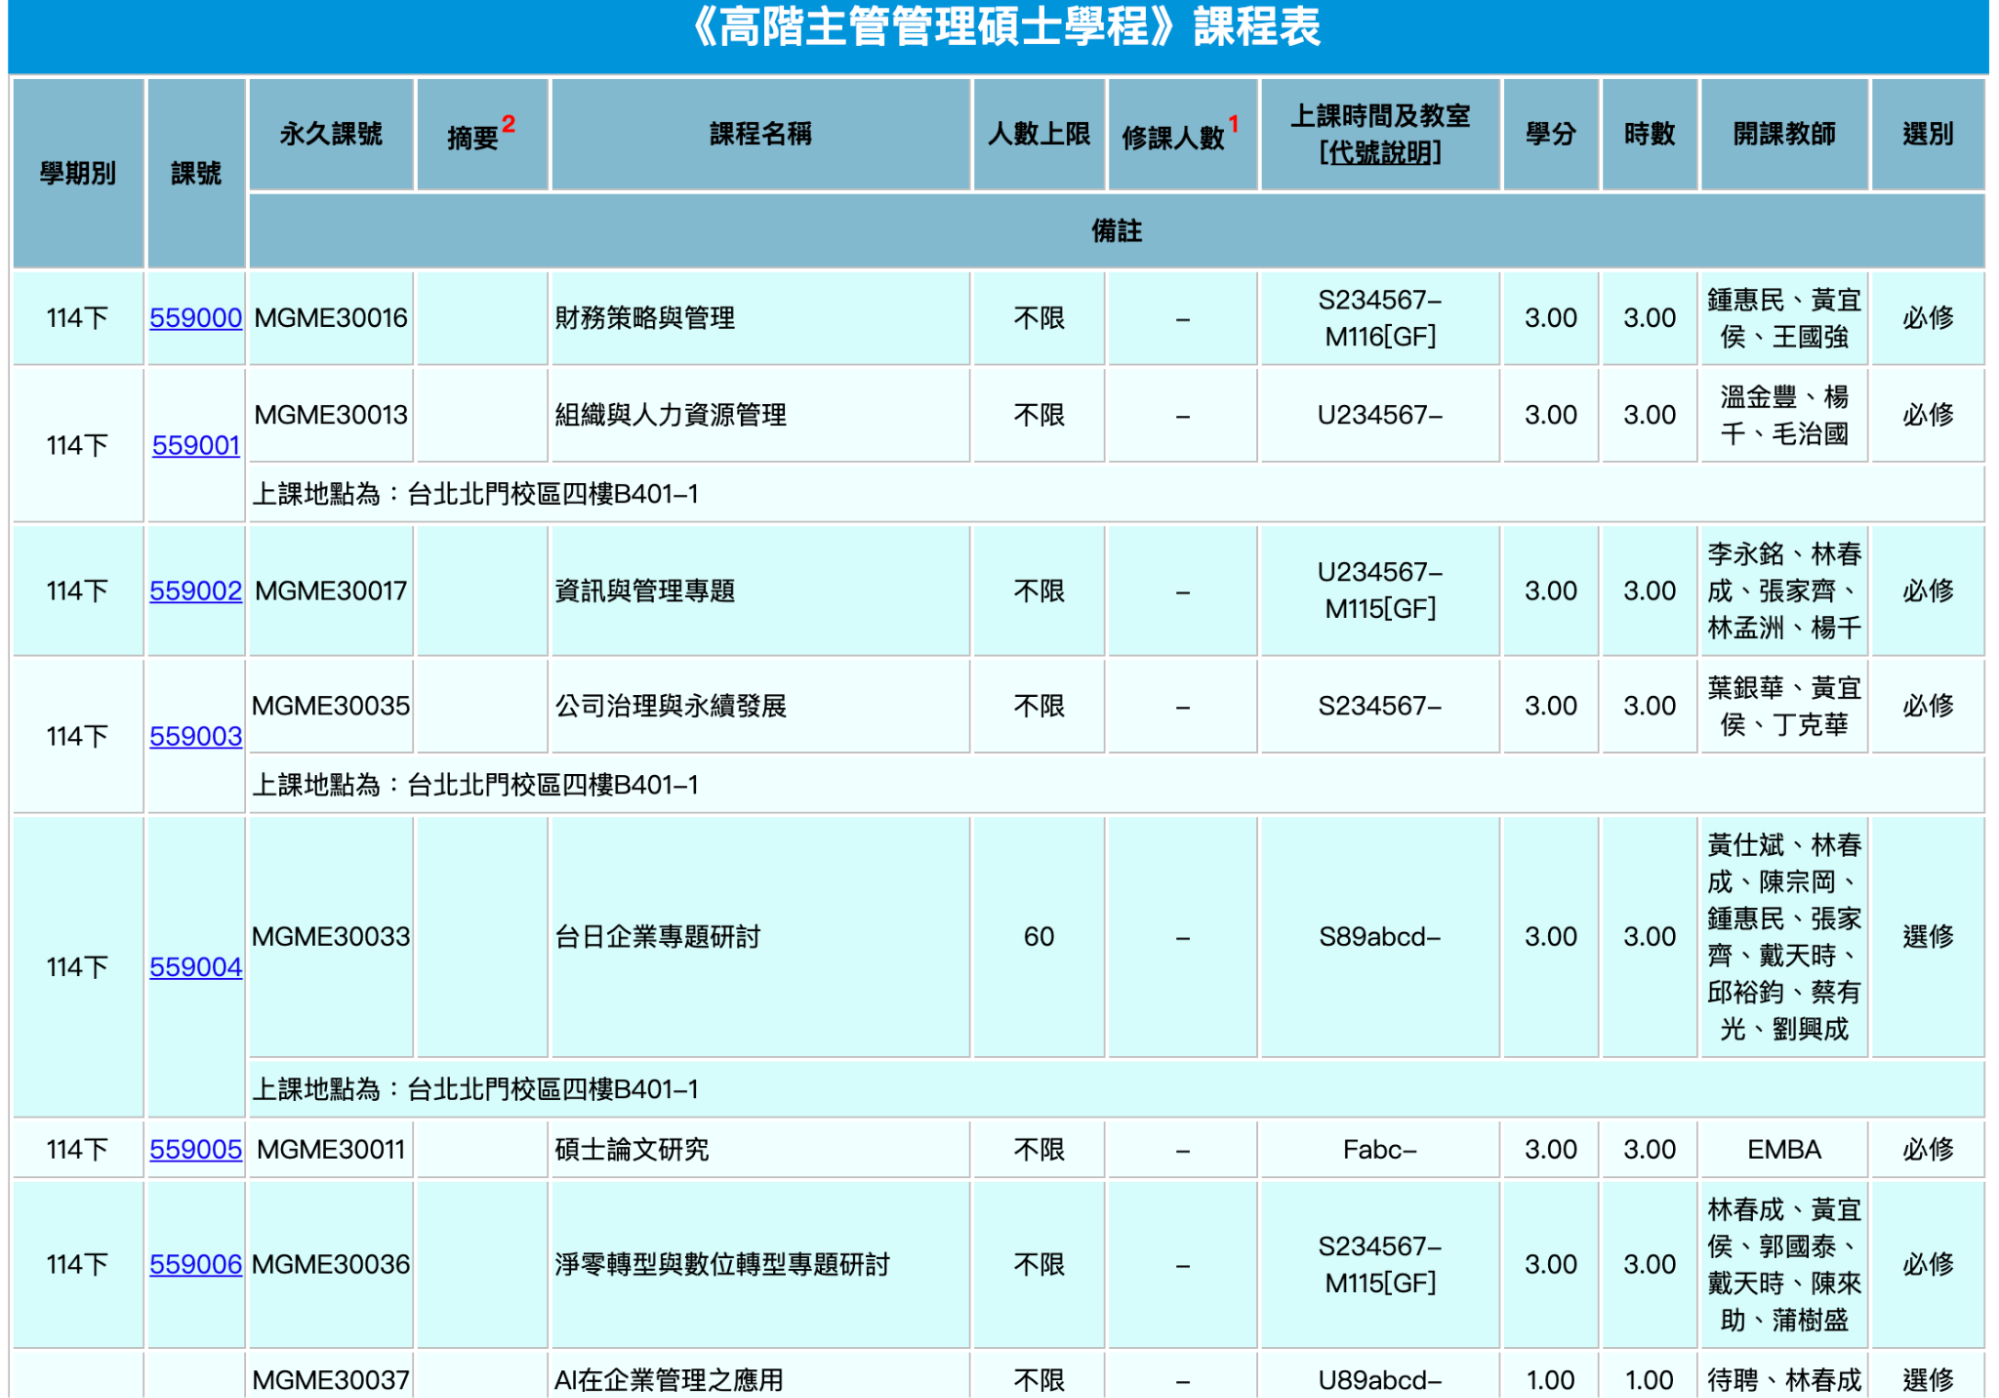Image resolution: width=1999 pixels, height=1398 pixels.
Task: Open course link 559001
Action: tap(195, 445)
